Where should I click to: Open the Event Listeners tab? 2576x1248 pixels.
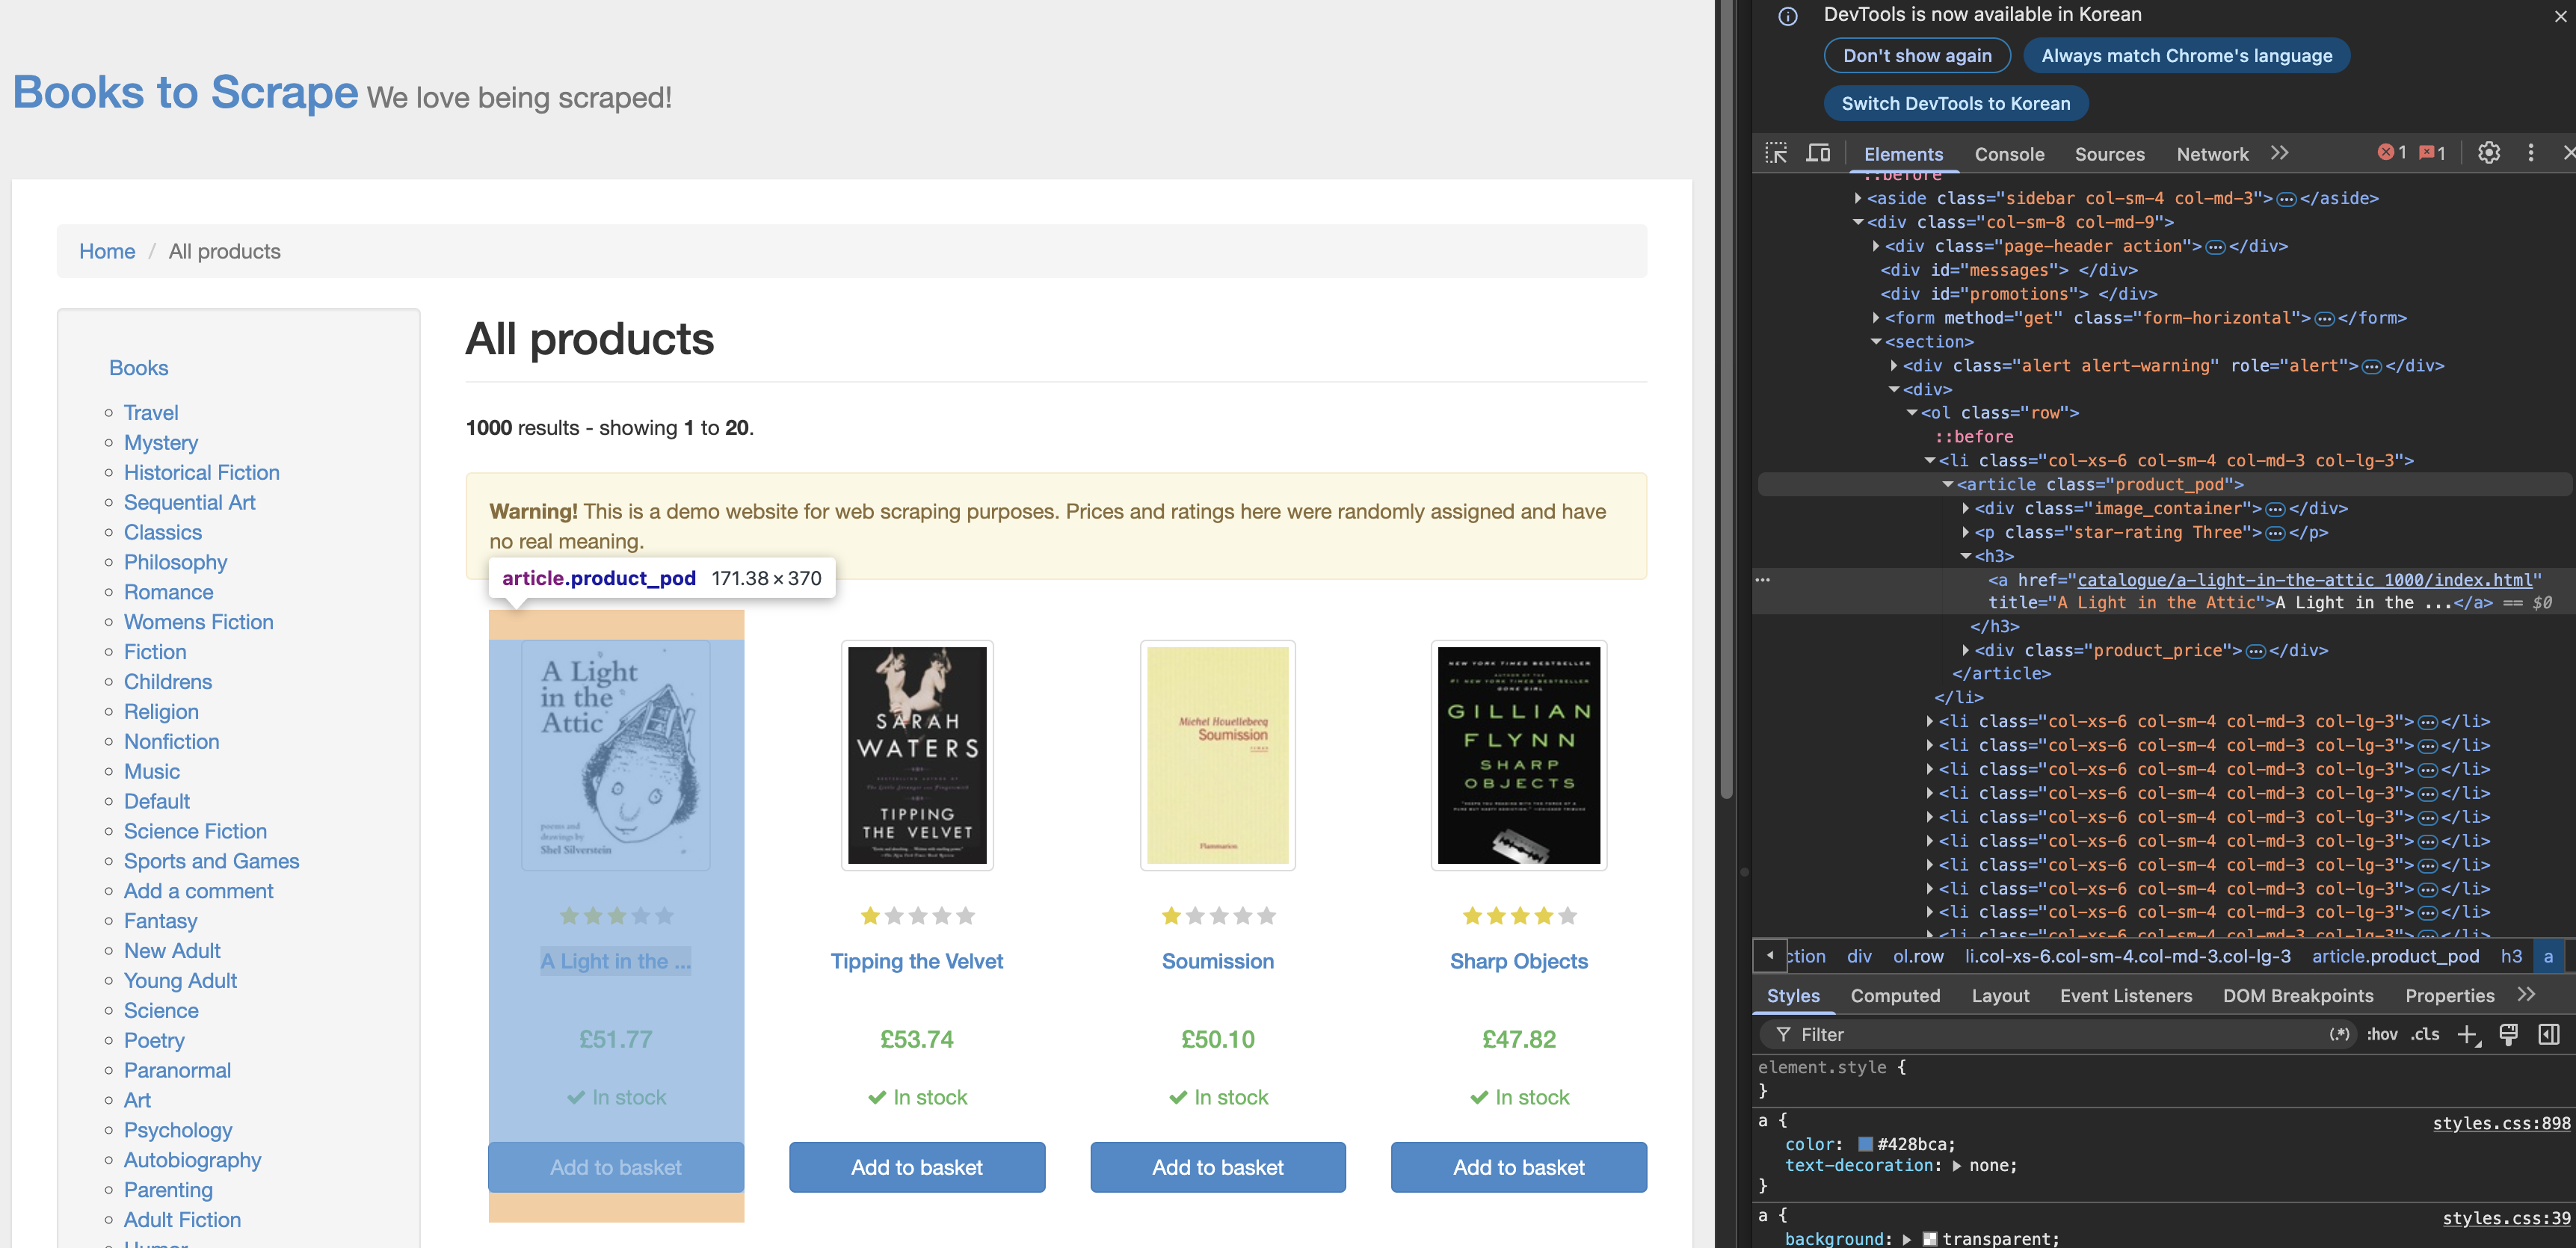(2126, 996)
